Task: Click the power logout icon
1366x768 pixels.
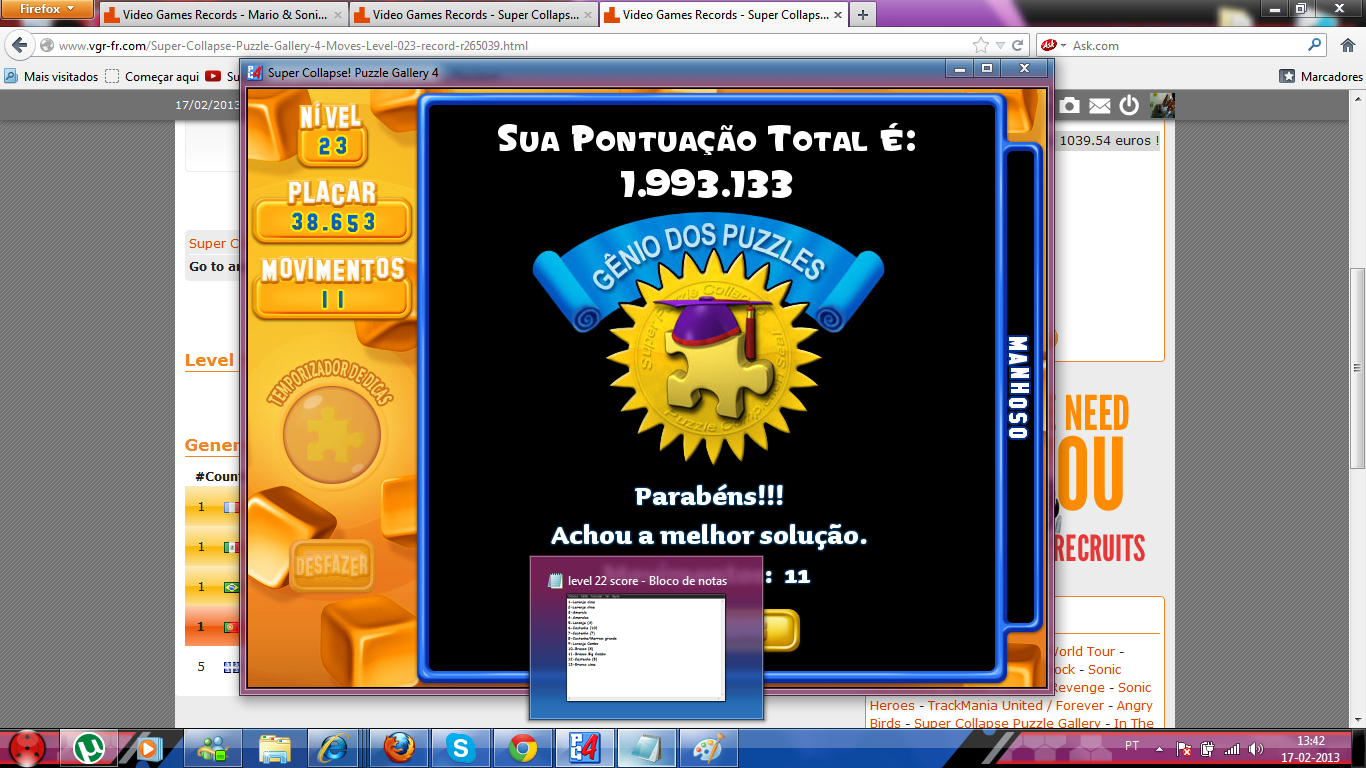Action: click(1129, 105)
